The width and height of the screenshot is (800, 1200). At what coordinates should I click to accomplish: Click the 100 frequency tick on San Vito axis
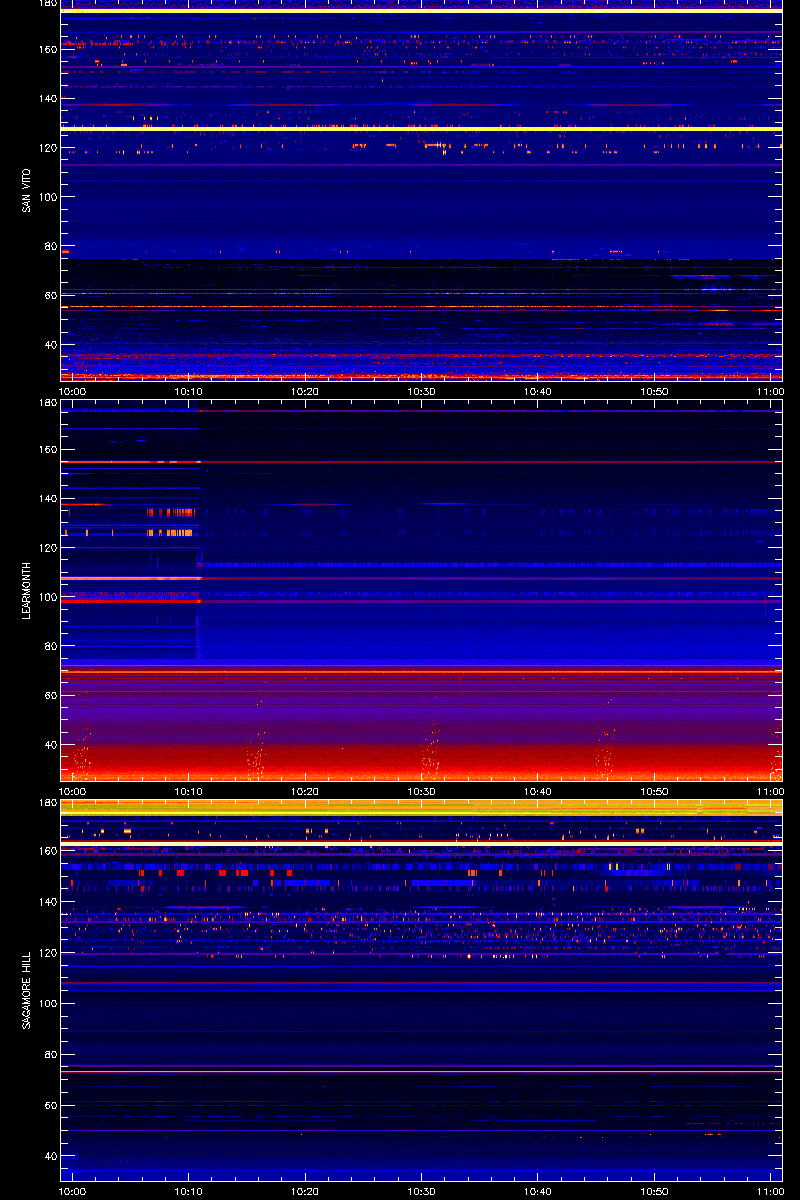pos(47,196)
